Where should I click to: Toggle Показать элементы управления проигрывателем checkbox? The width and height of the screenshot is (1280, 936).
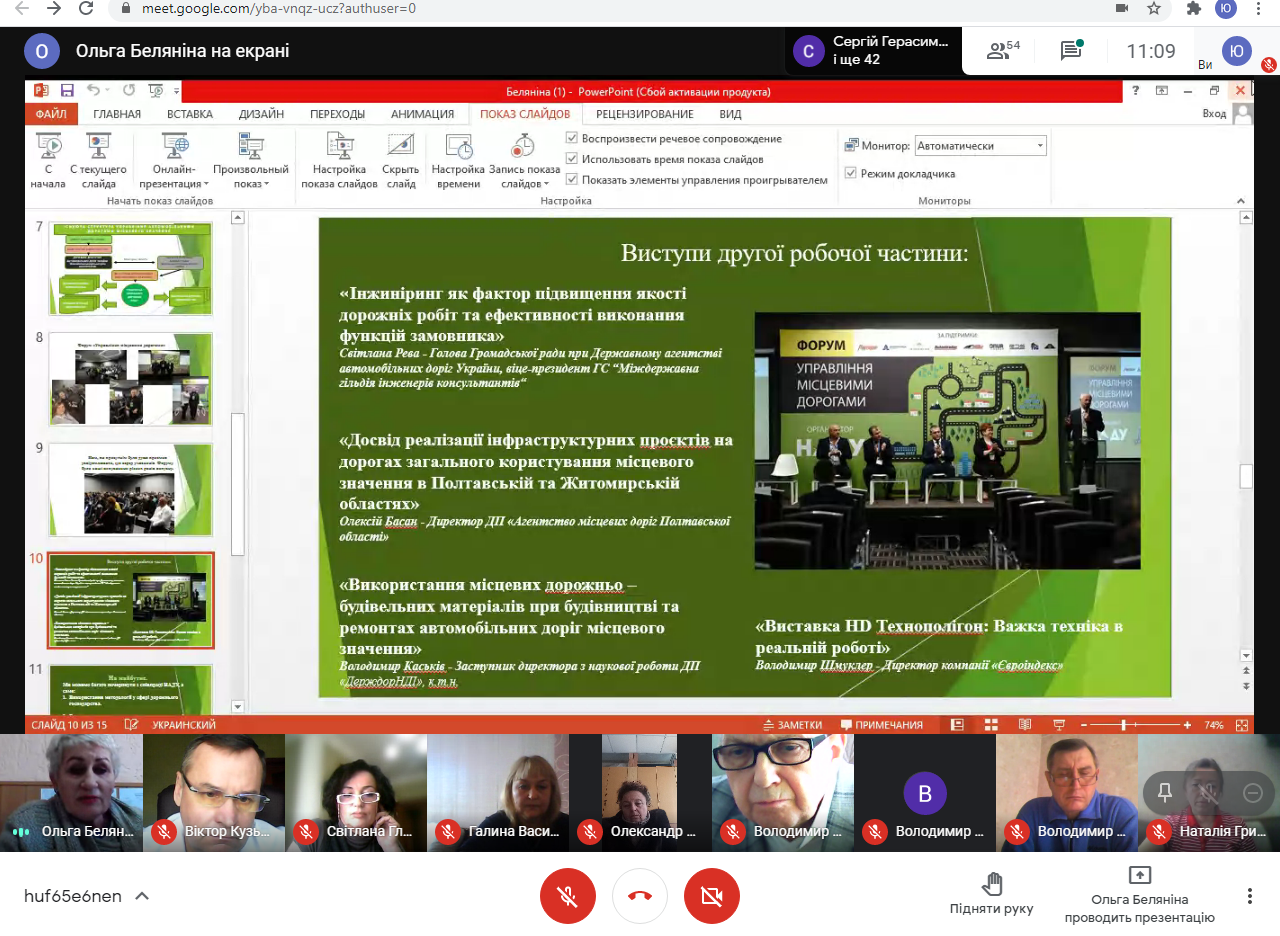(x=572, y=180)
